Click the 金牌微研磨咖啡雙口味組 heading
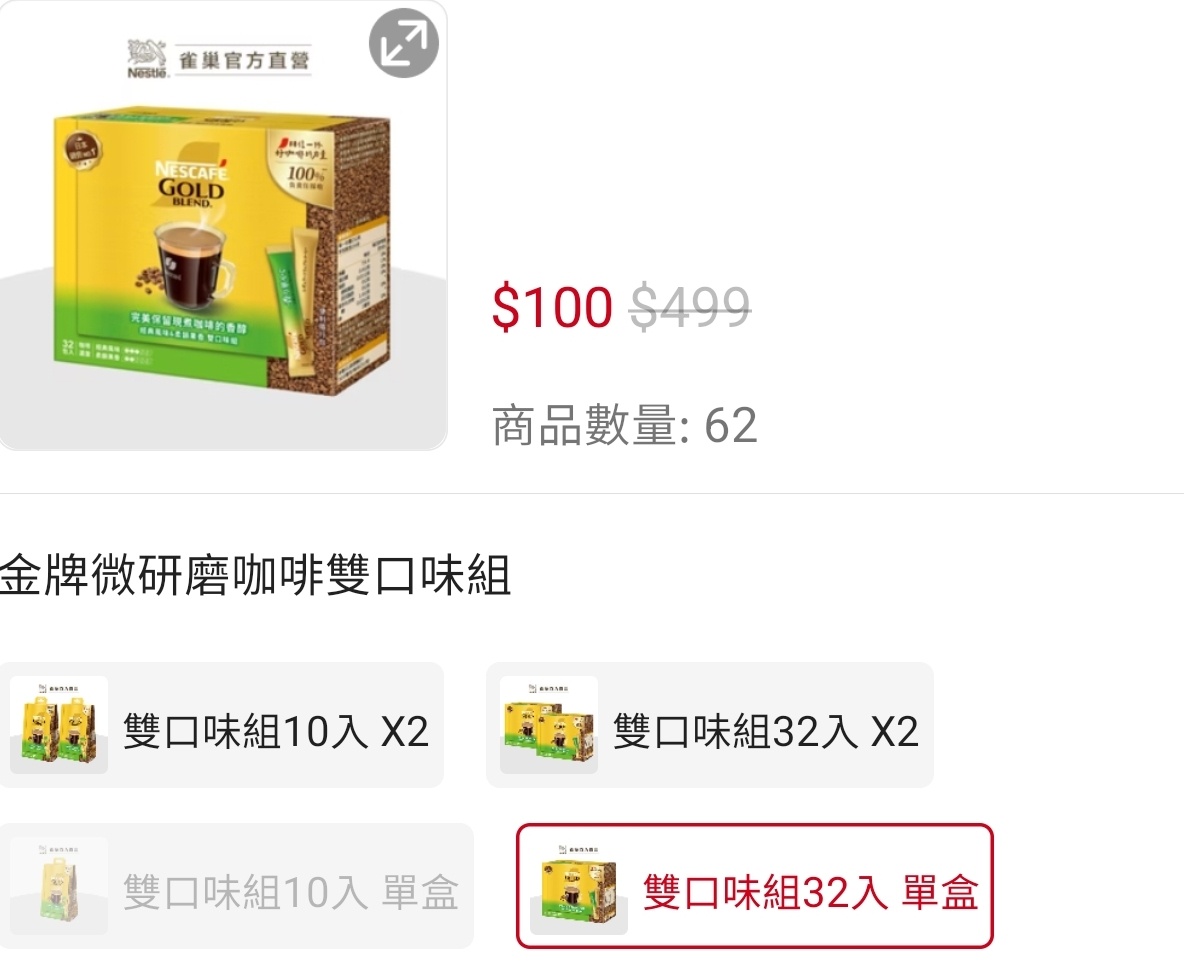 (255, 575)
